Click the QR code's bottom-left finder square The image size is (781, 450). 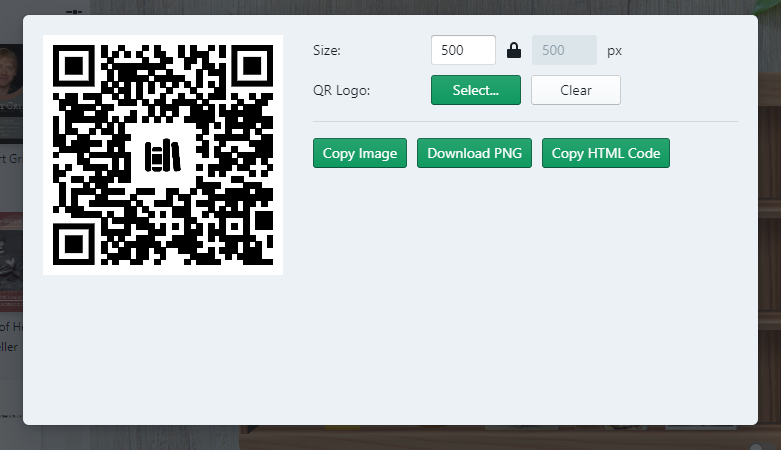tap(74, 243)
